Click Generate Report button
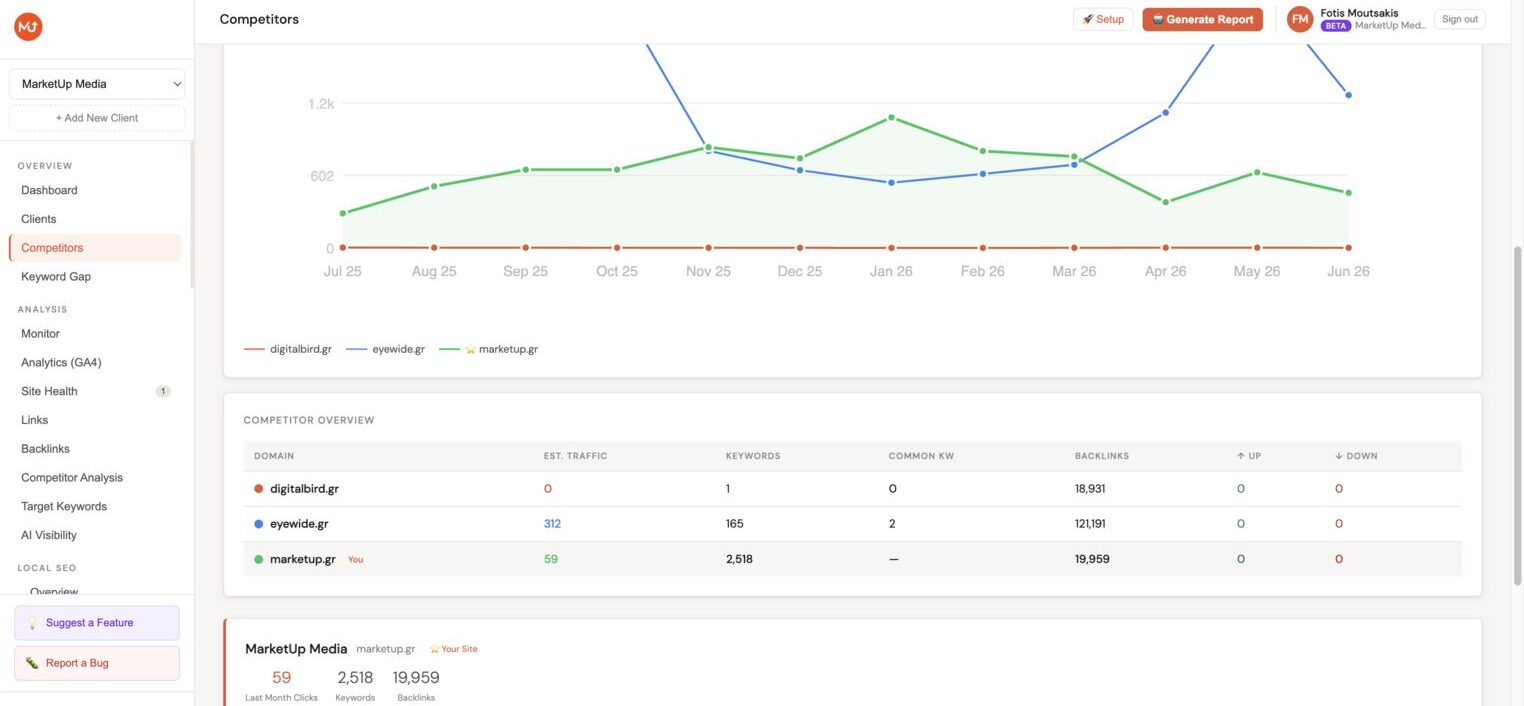 pyautogui.click(x=1202, y=19)
